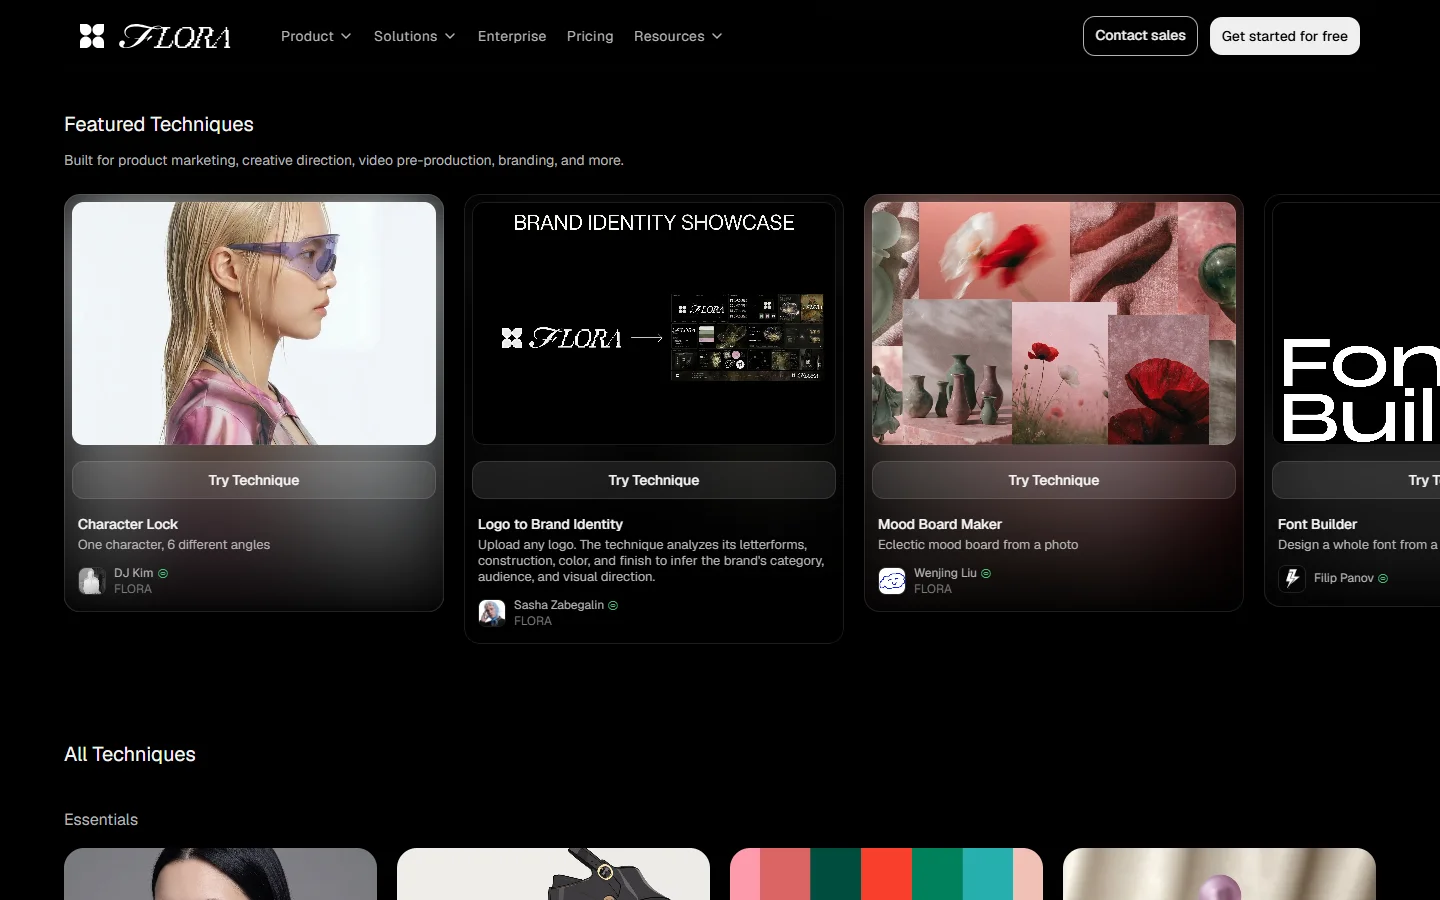Try the Logo to Brand Identity technique

[x=654, y=480]
